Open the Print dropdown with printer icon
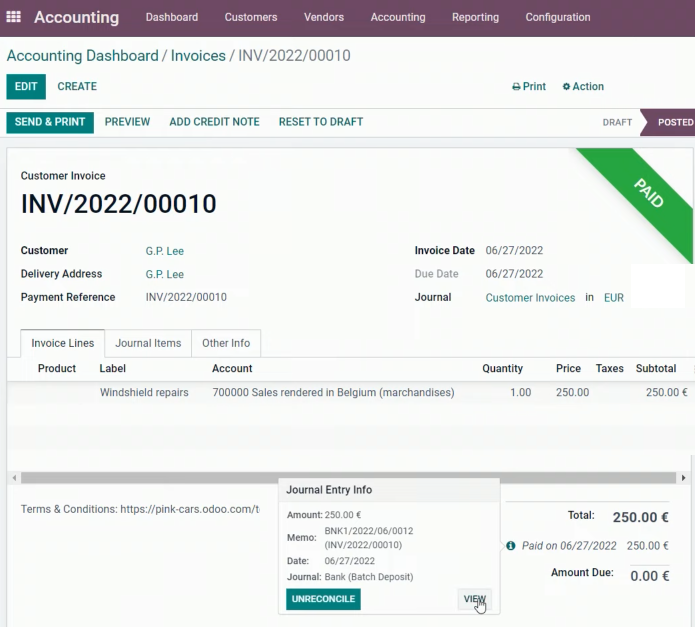The width and height of the screenshot is (695, 627). point(529,86)
